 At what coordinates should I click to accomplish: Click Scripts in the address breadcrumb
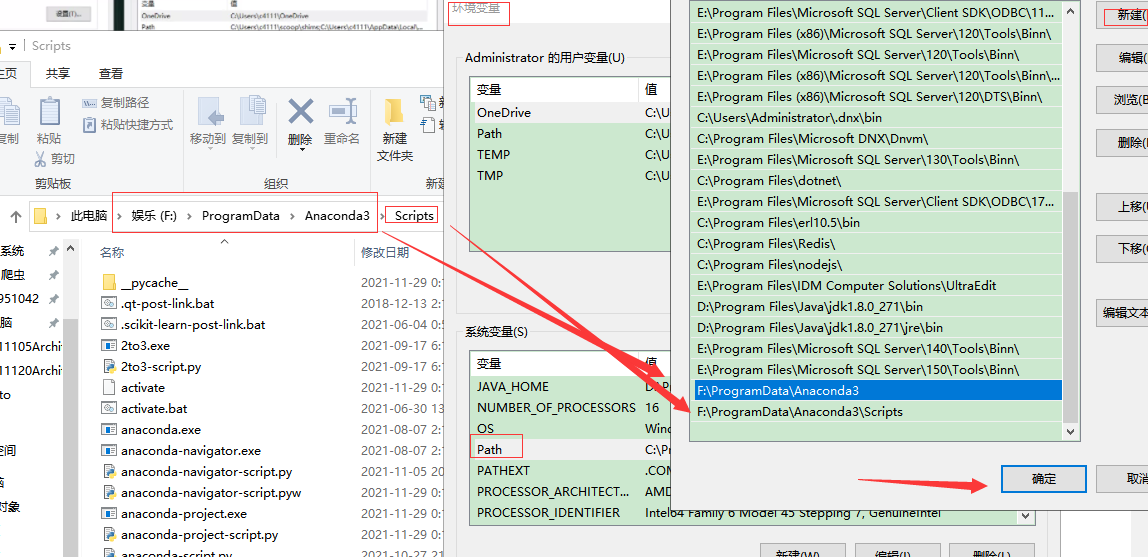[415, 215]
